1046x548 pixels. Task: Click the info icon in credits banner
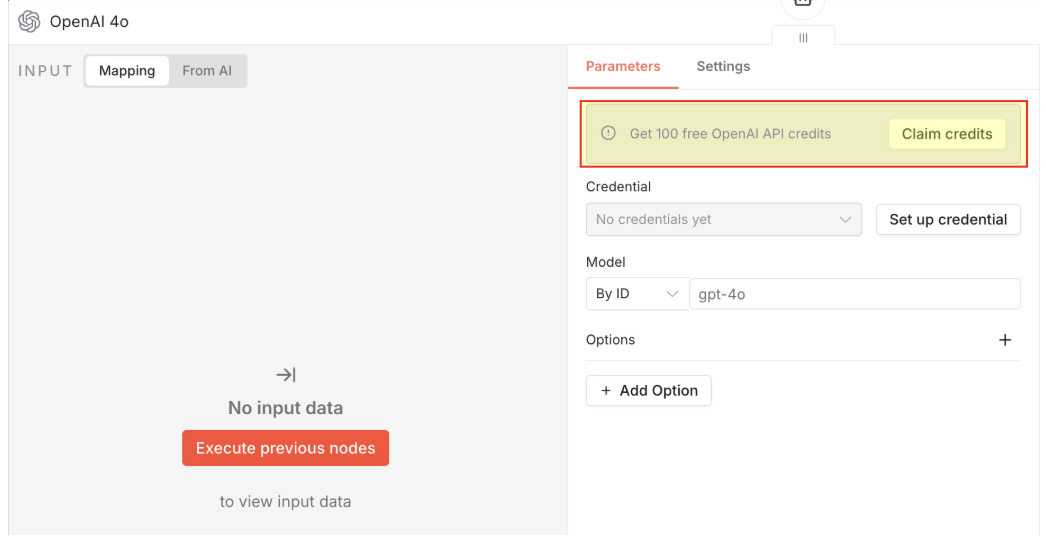click(608, 133)
